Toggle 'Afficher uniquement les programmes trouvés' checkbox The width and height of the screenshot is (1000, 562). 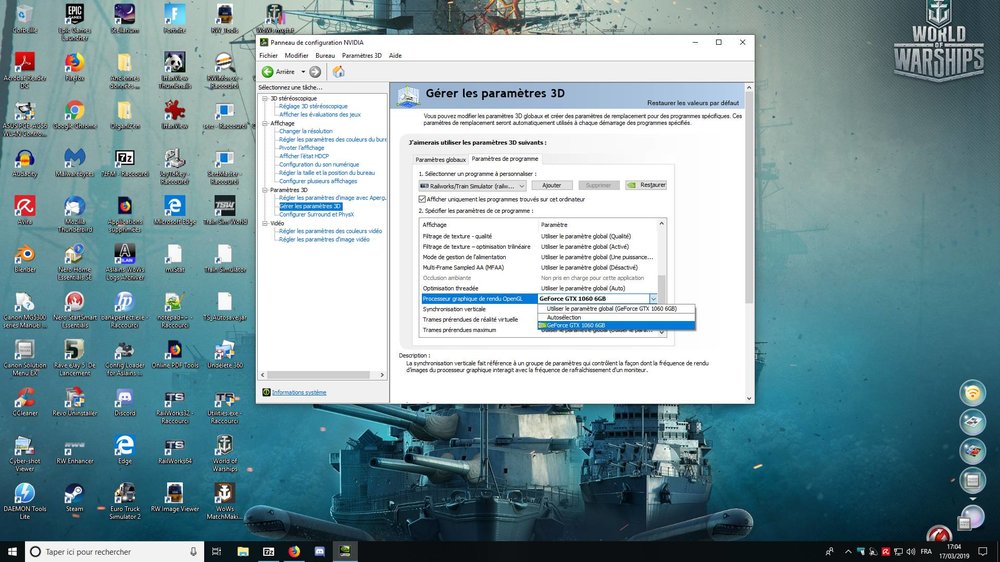[x=422, y=199]
